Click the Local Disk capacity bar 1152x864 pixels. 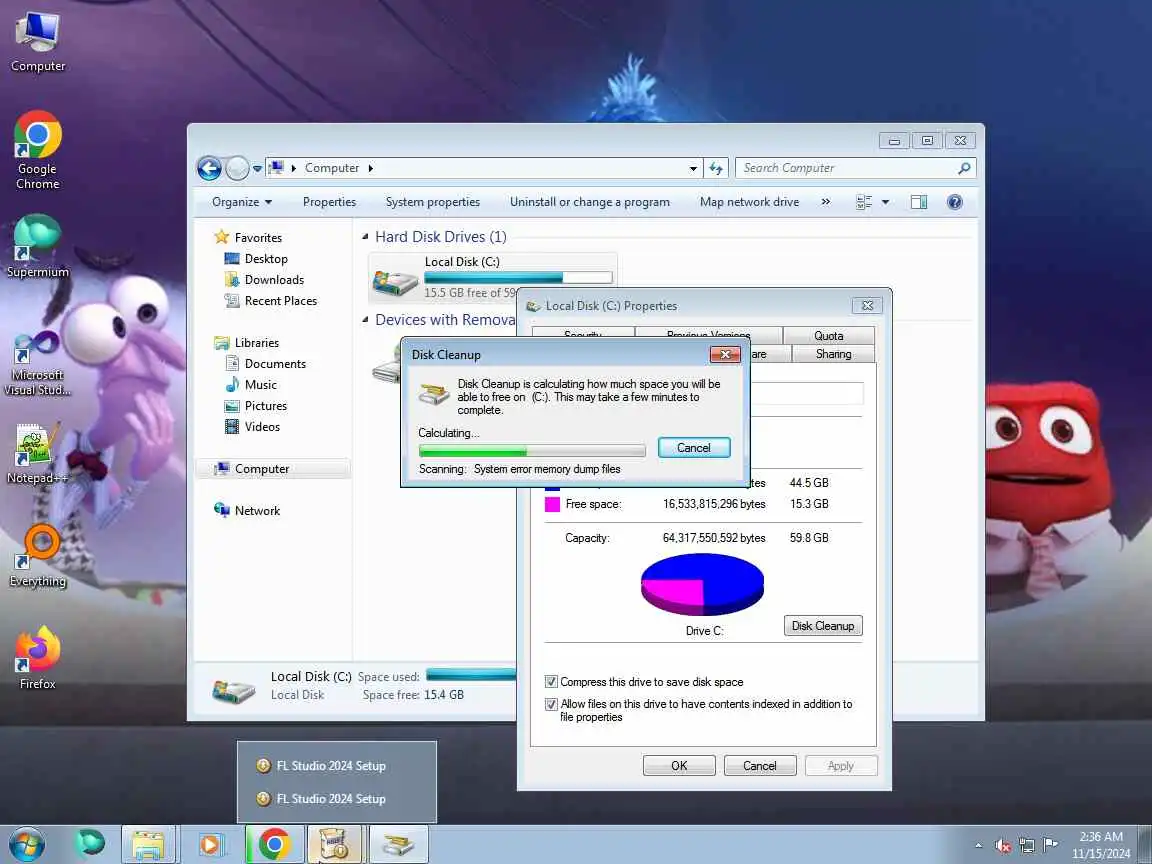coord(518,278)
